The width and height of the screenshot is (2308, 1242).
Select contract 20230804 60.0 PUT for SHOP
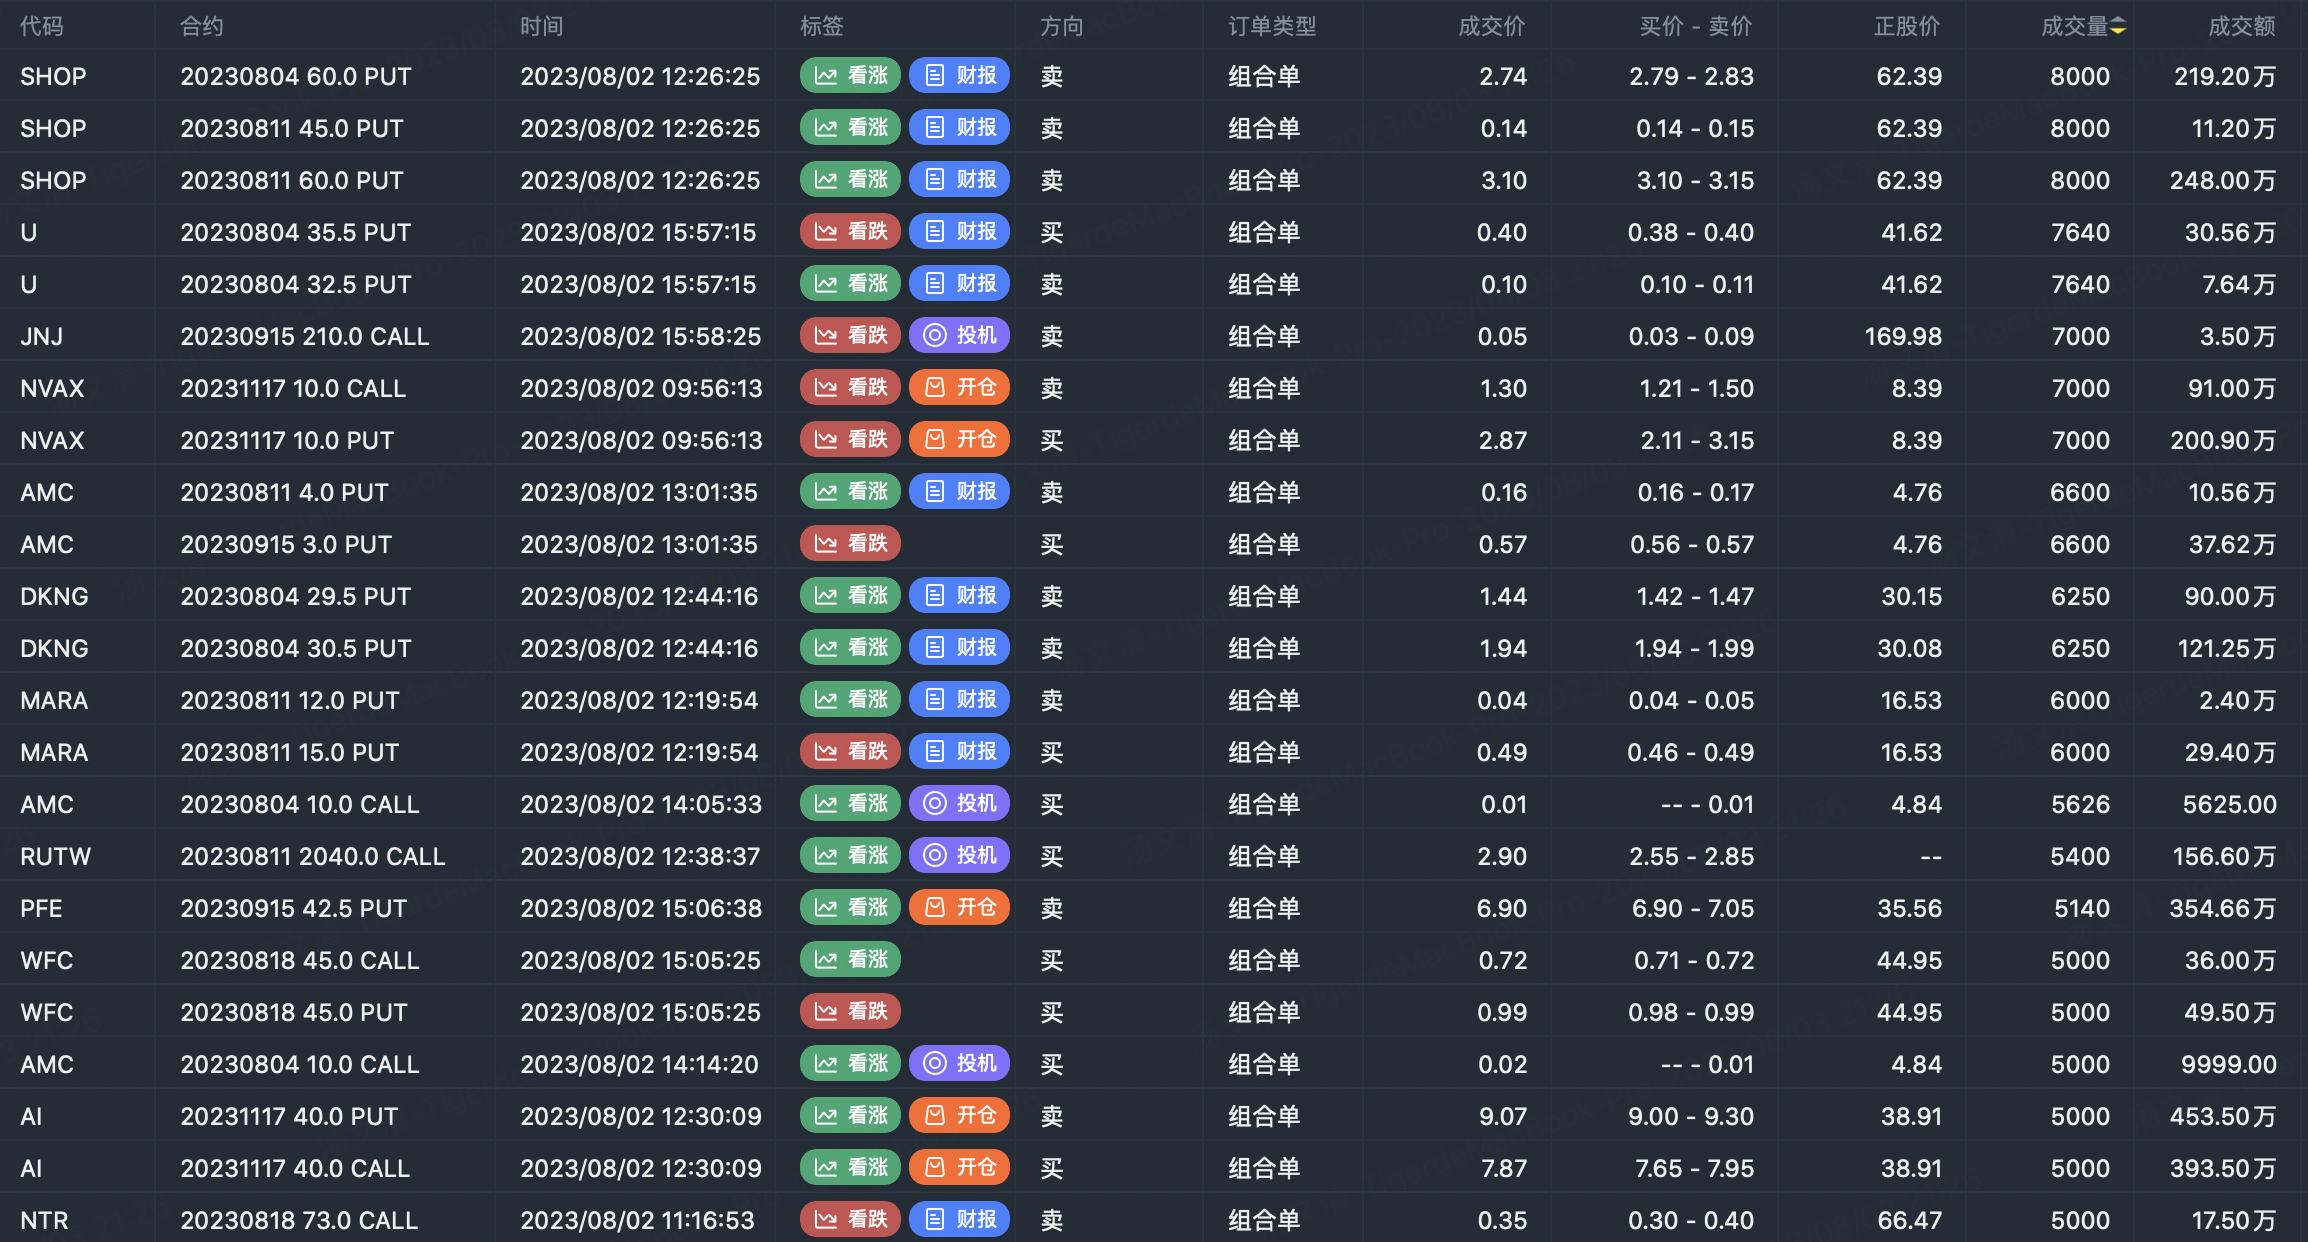296,76
